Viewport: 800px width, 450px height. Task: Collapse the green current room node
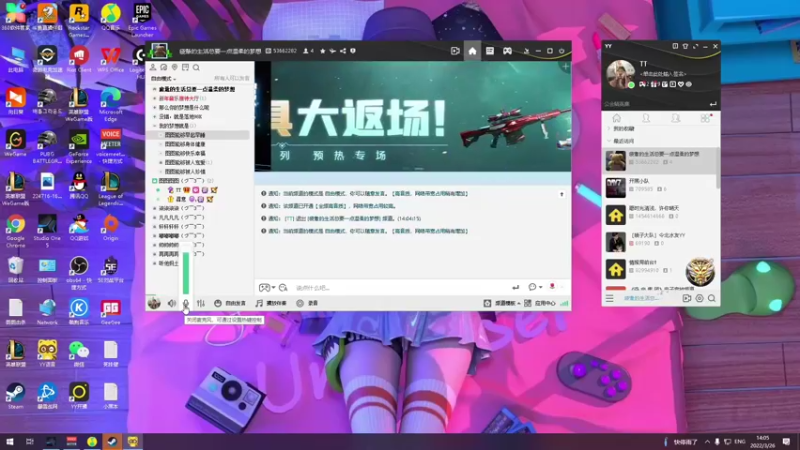pos(155,181)
